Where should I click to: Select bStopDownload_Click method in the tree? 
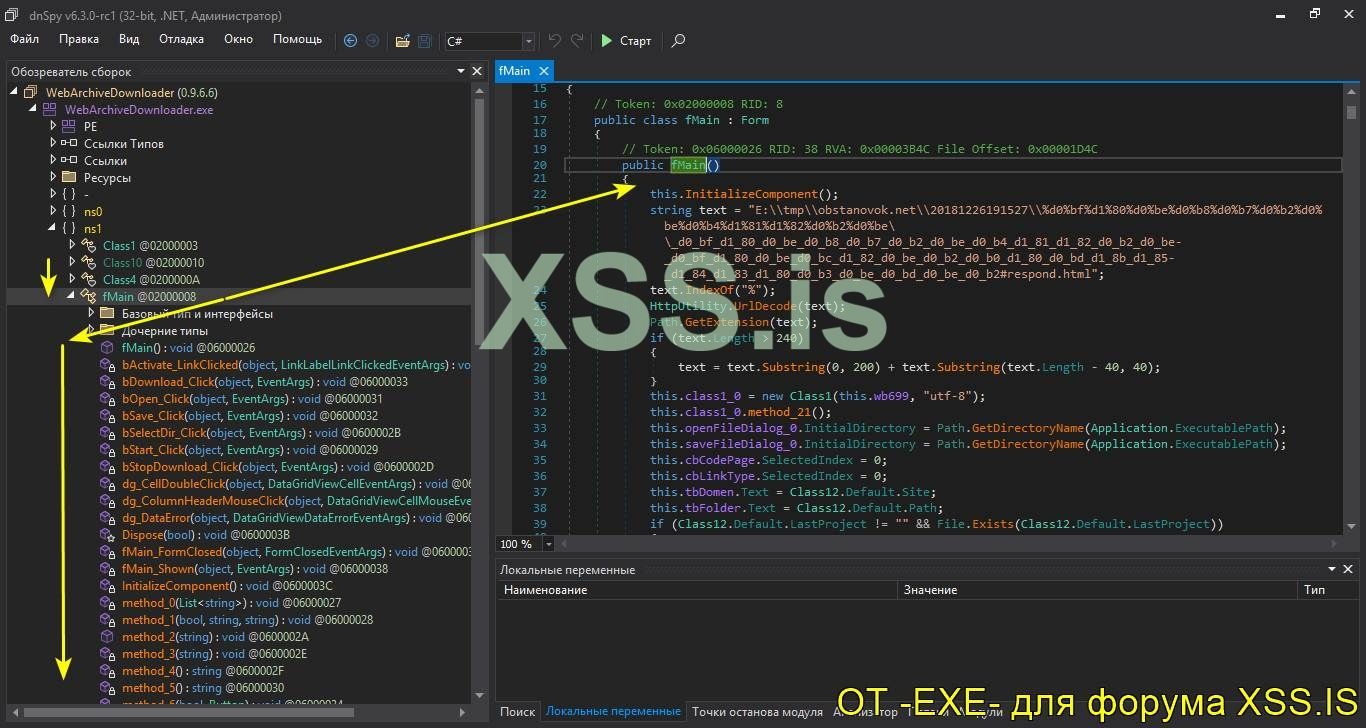coord(277,467)
